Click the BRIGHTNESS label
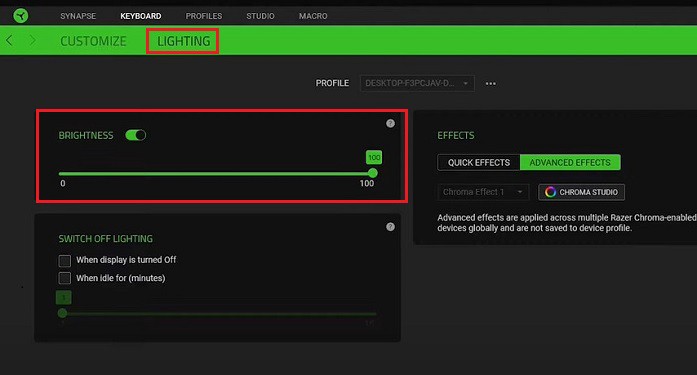Image resolution: width=697 pixels, height=375 pixels. tap(86, 136)
